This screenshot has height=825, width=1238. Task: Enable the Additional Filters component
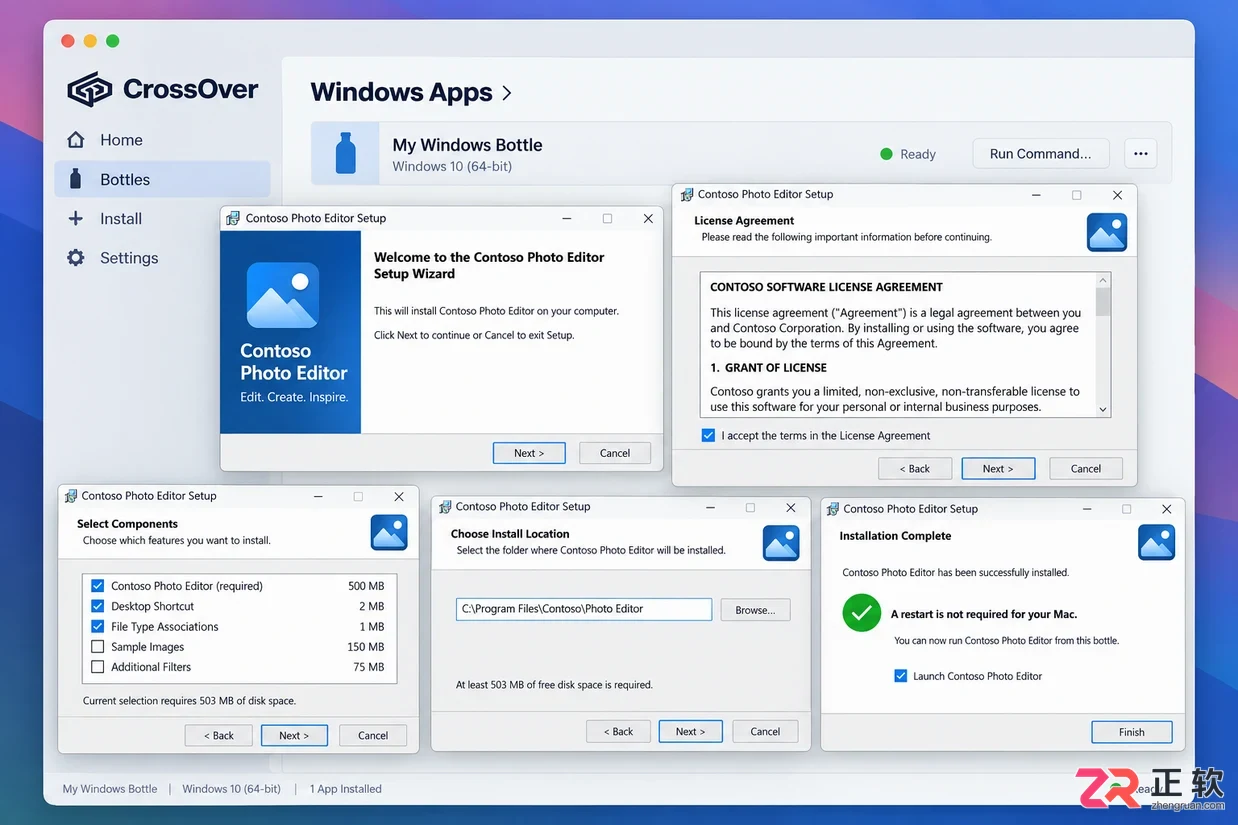[x=98, y=667]
